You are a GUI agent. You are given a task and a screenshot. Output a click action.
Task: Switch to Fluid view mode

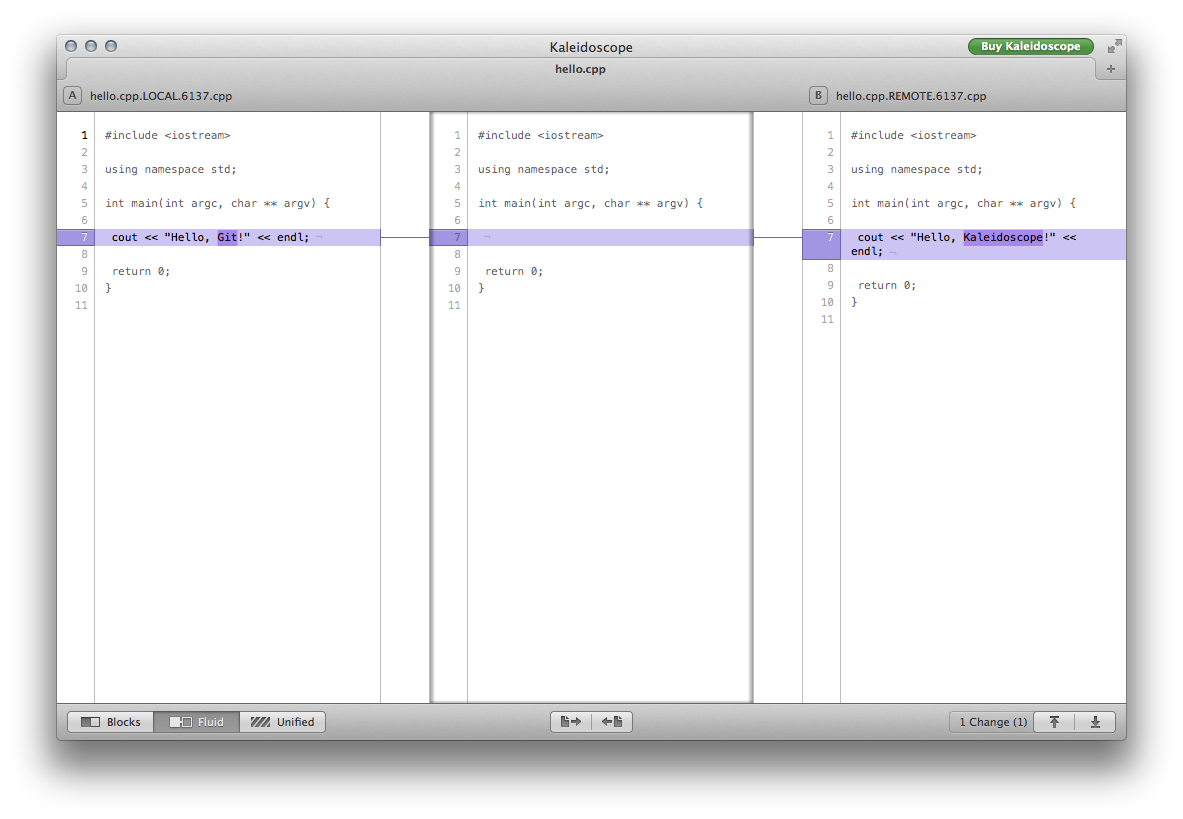click(x=197, y=722)
